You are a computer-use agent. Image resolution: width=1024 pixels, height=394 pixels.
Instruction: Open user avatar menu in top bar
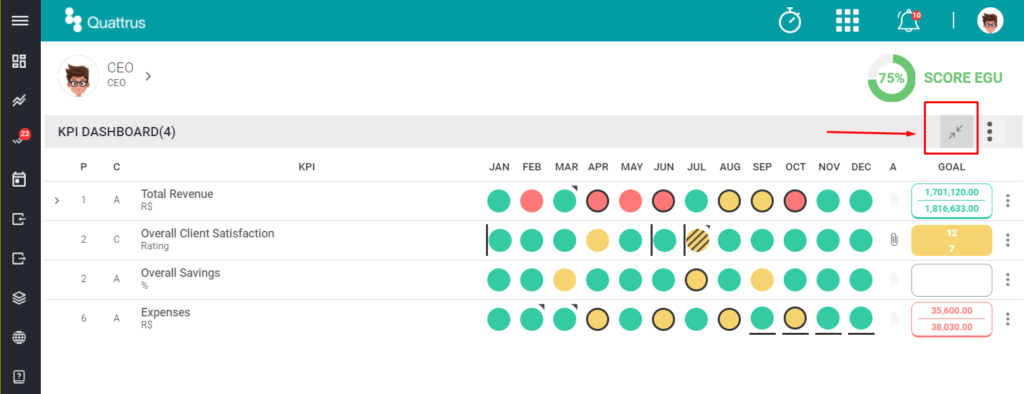point(990,21)
